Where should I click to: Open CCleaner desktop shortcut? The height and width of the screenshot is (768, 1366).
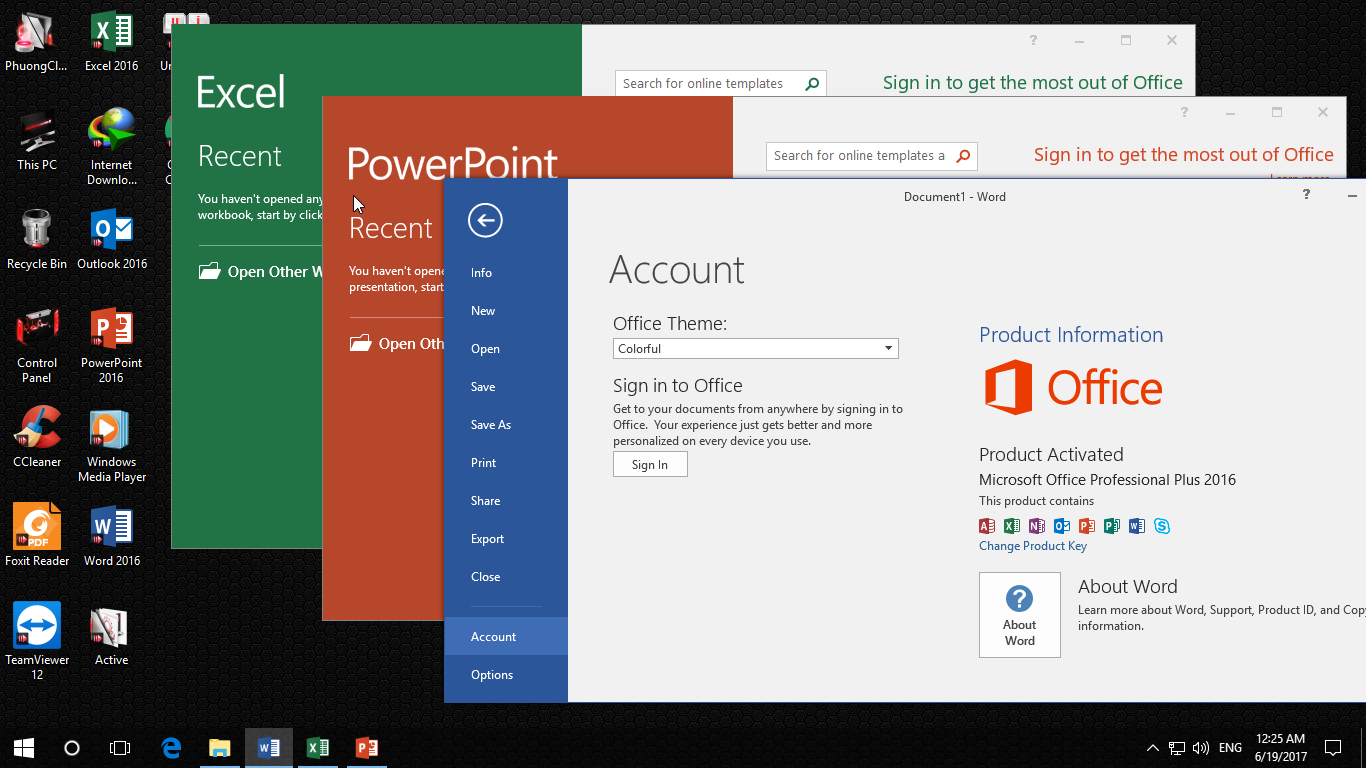[x=37, y=438]
